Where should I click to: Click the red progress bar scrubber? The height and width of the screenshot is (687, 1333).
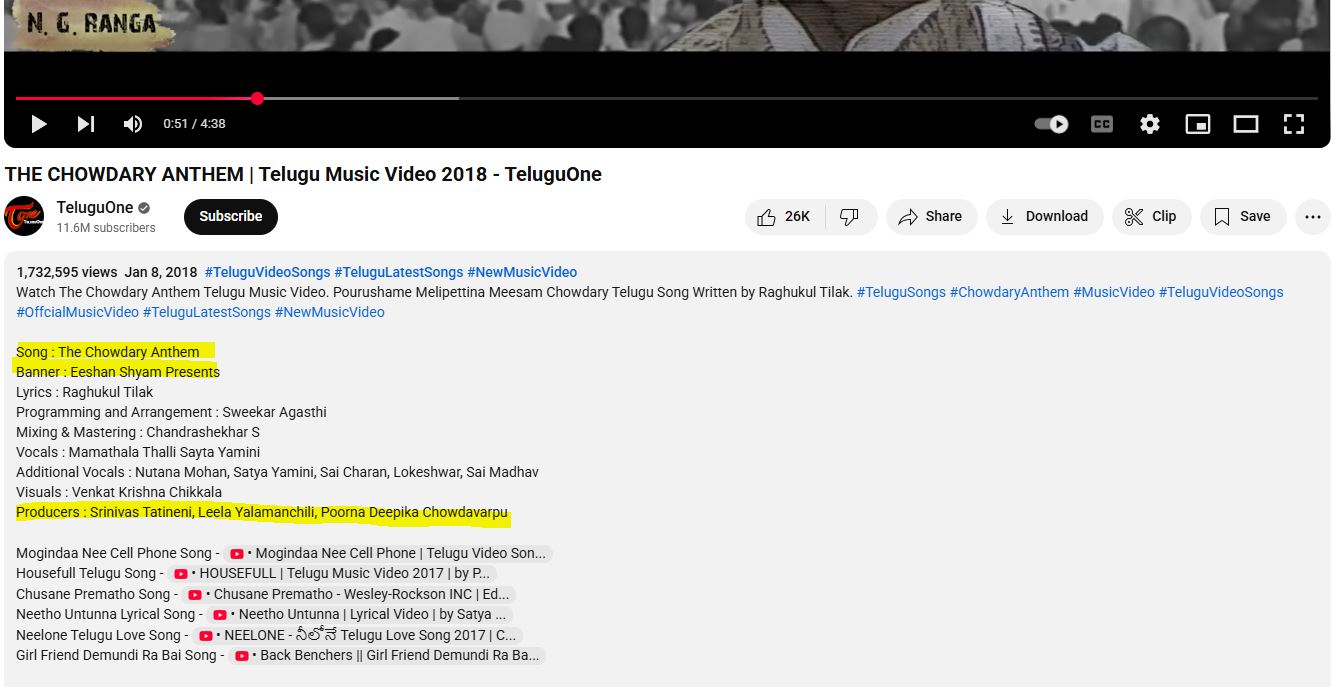click(x=257, y=98)
